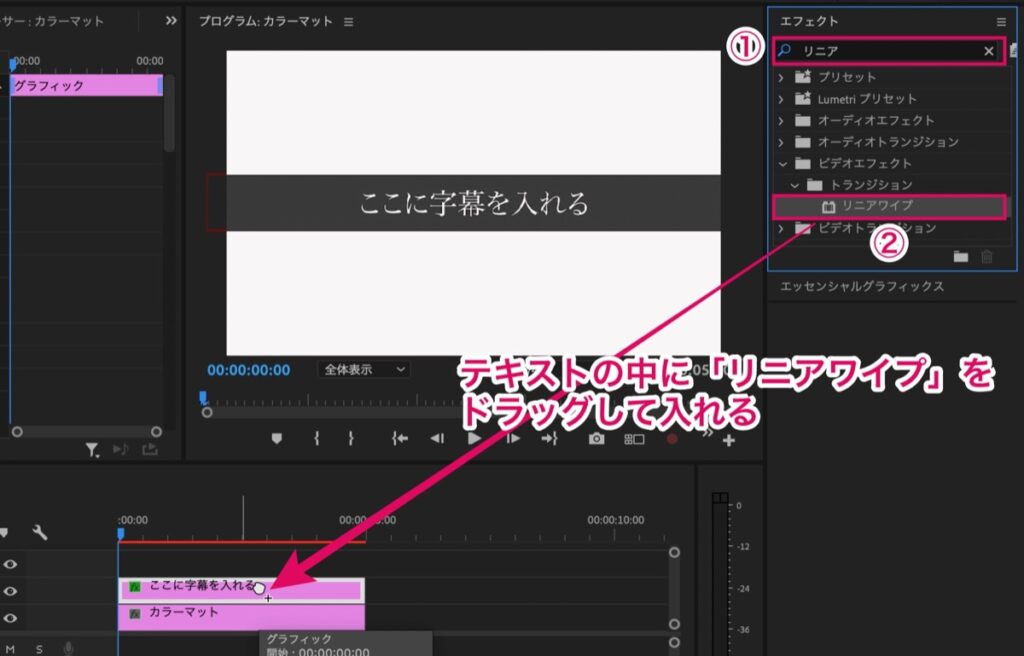Click the Program monitor playhead marker
Viewport: 1024px width, 656px height.
[203, 398]
